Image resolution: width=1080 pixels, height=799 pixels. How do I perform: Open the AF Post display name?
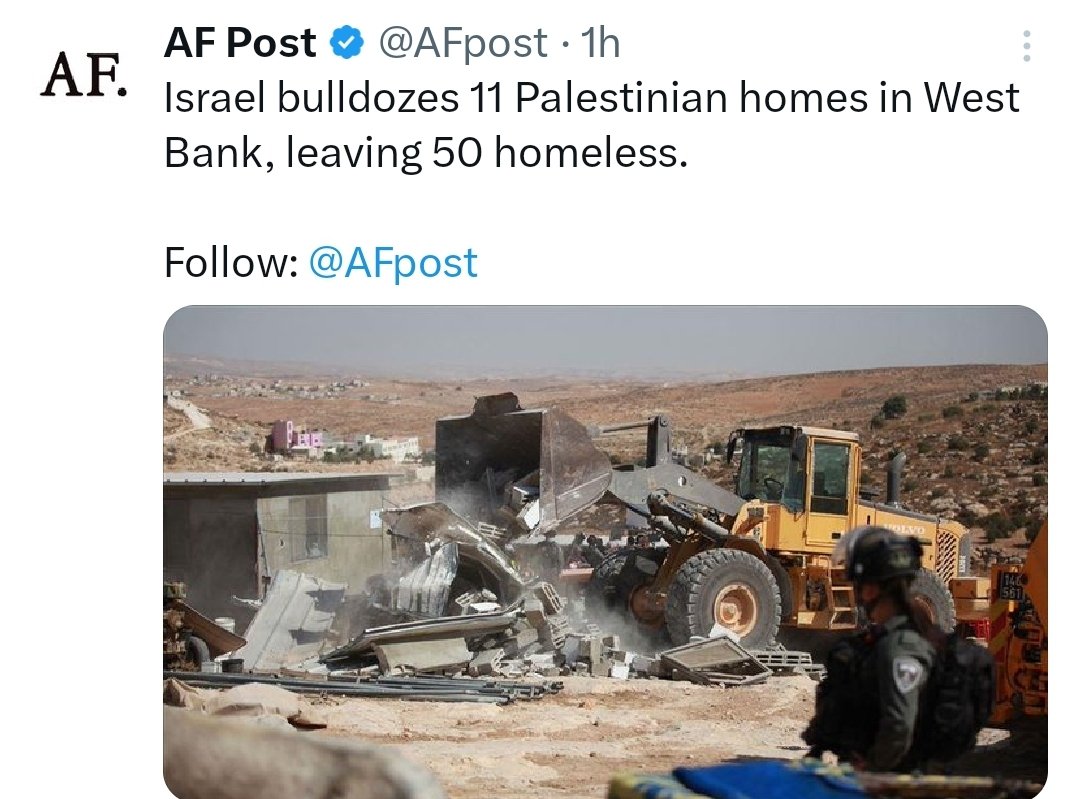pyautogui.click(x=240, y=43)
